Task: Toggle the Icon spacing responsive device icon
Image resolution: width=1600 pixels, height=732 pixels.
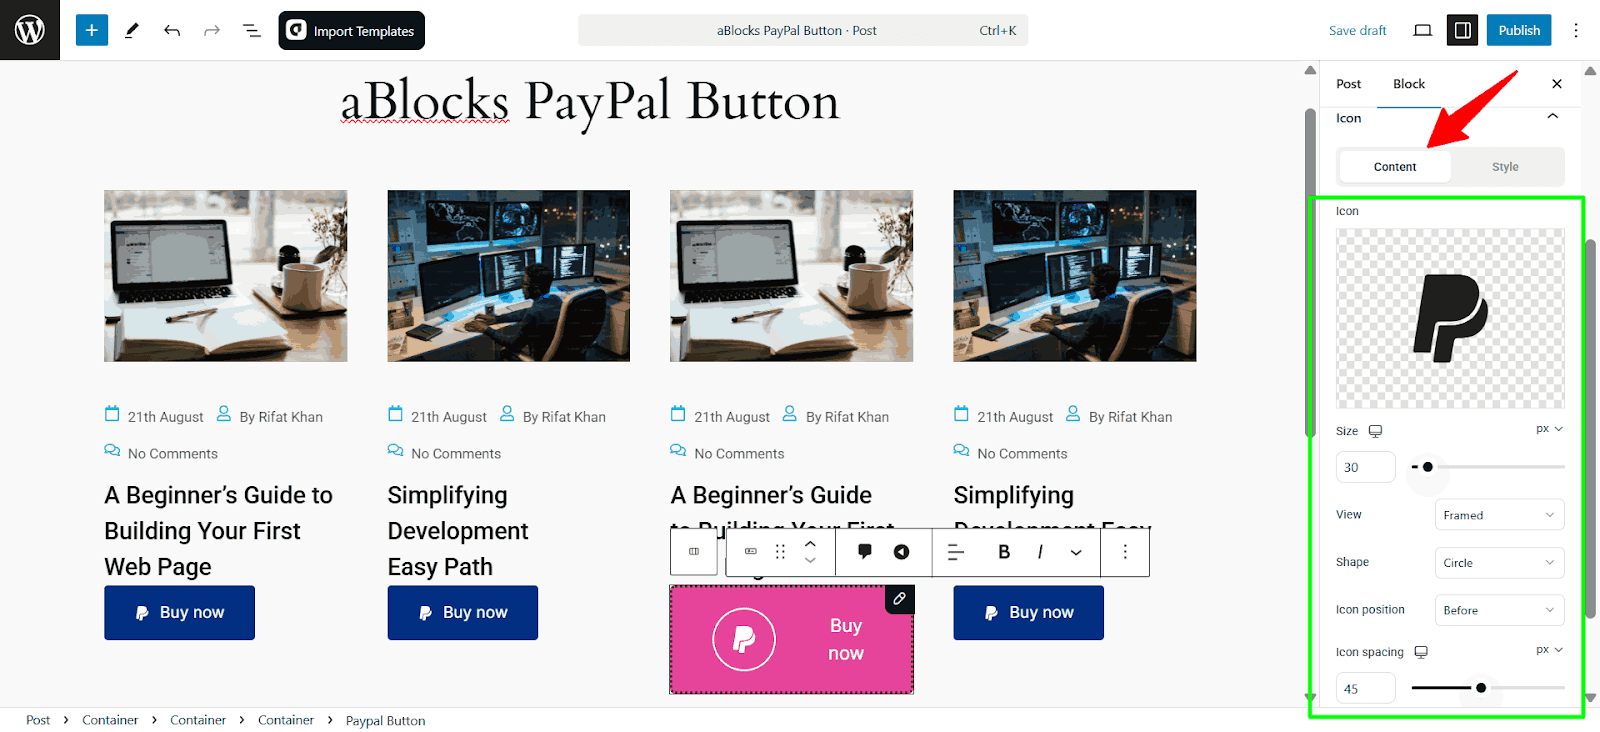Action: click(1421, 652)
